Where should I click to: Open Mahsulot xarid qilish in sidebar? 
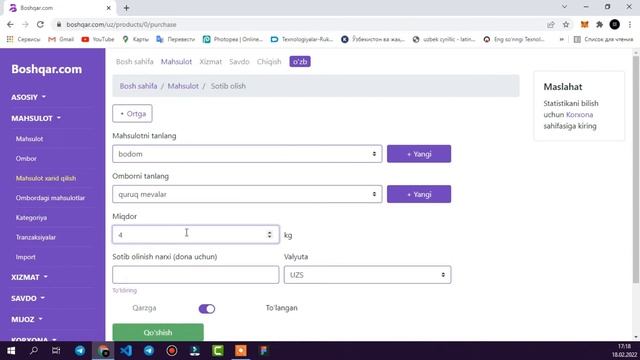pyautogui.click(x=46, y=178)
